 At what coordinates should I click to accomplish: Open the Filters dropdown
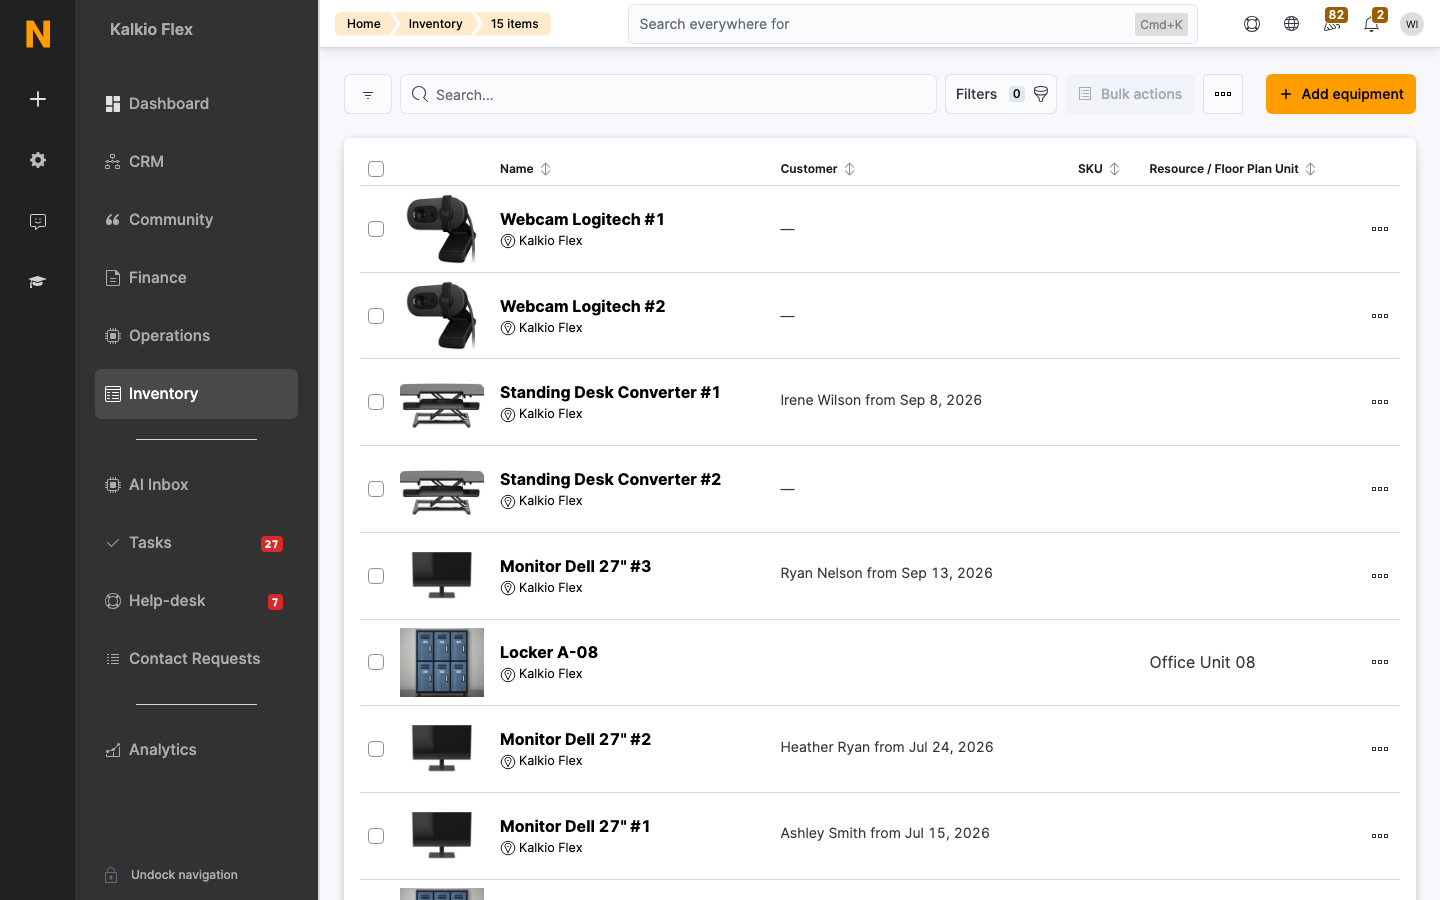[x=1001, y=94]
